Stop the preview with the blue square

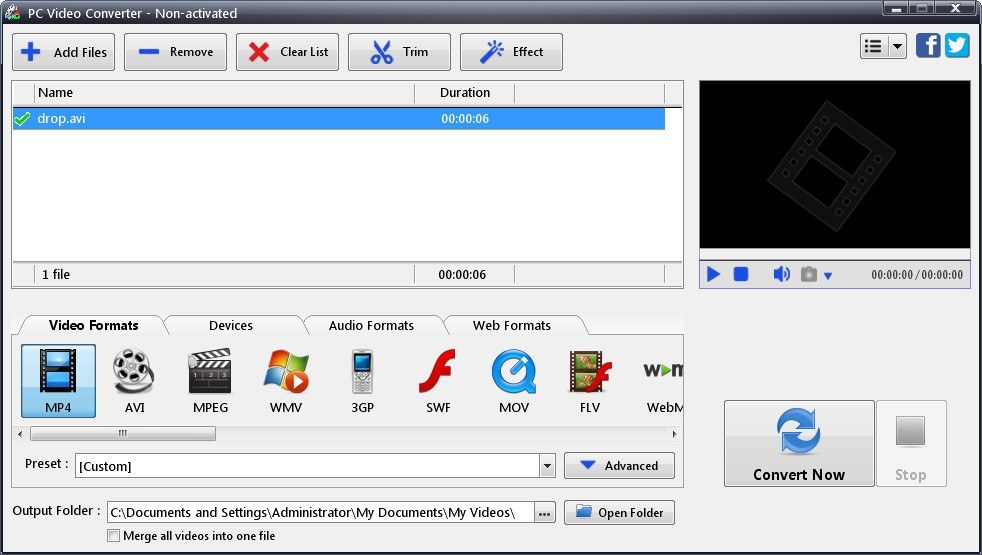(x=741, y=274)
